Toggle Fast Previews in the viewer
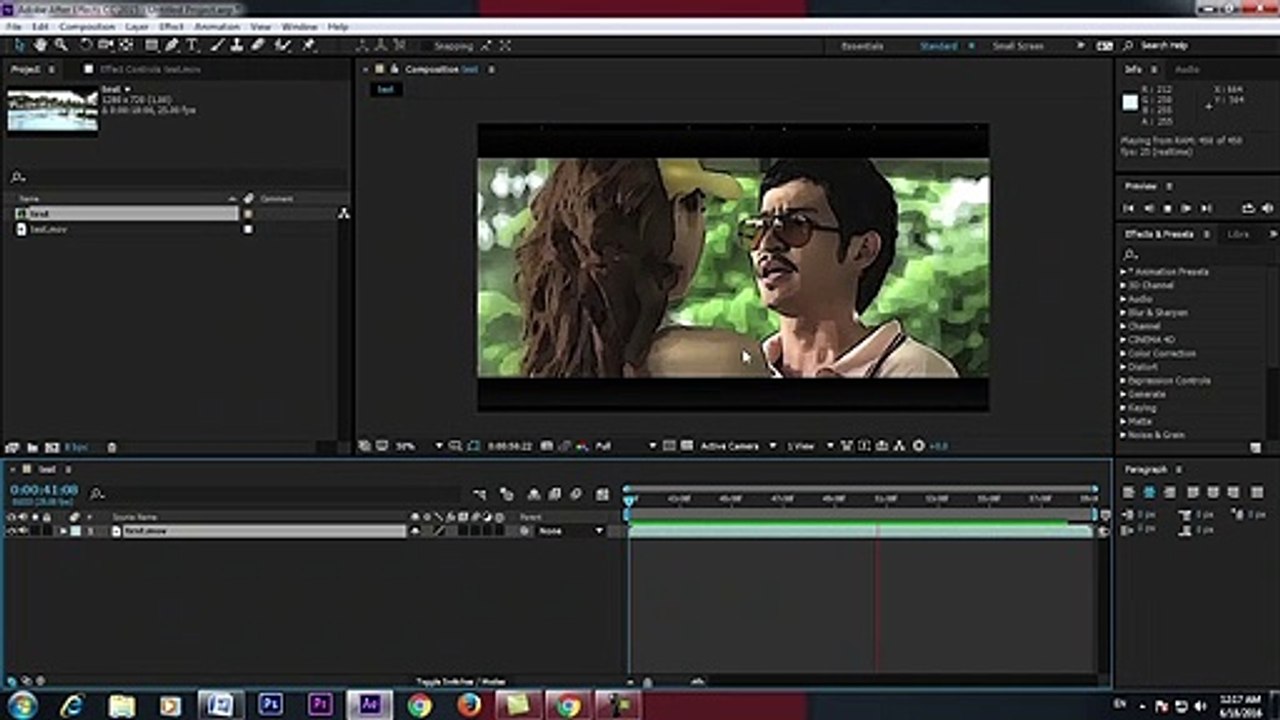The height and width of the screenshot is (720, 1280). [x=864, y=446]
